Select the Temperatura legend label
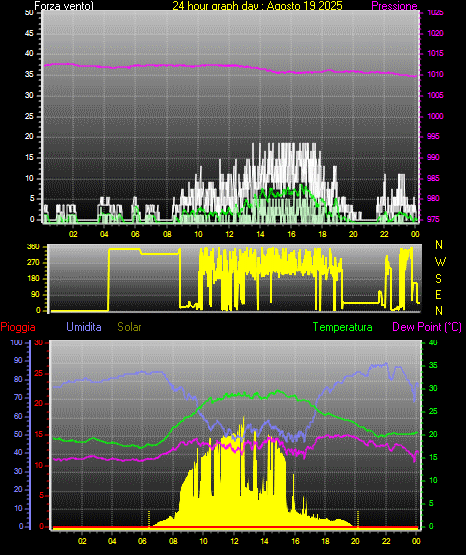This screenshot has width=466, height=555. point(343,327)
